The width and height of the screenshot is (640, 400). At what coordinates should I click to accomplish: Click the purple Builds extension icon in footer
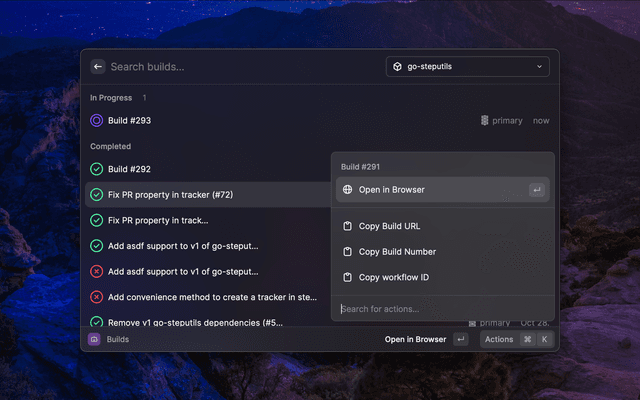coord(95,339)
